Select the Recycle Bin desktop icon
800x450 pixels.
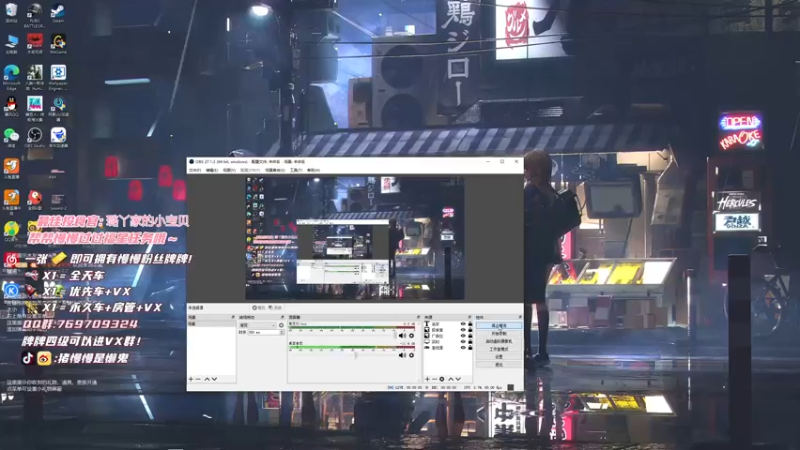tap(11, 12)
